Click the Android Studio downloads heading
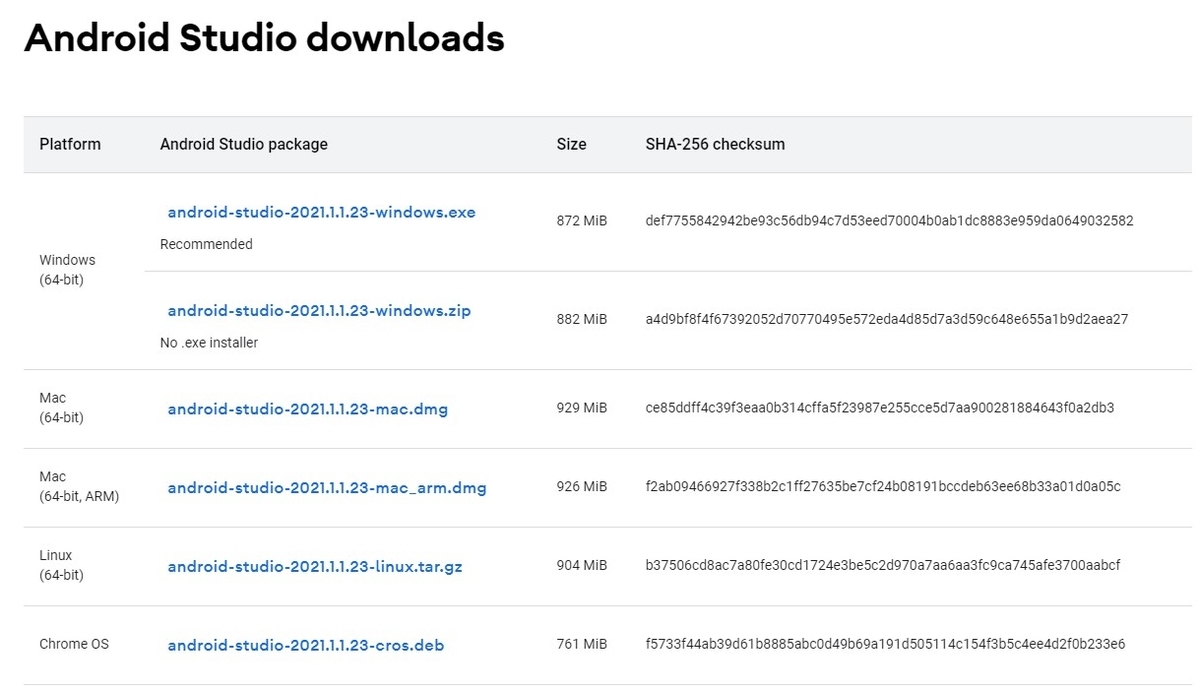Viewport: 1200px width, 691px height. [x=264, y=38]
